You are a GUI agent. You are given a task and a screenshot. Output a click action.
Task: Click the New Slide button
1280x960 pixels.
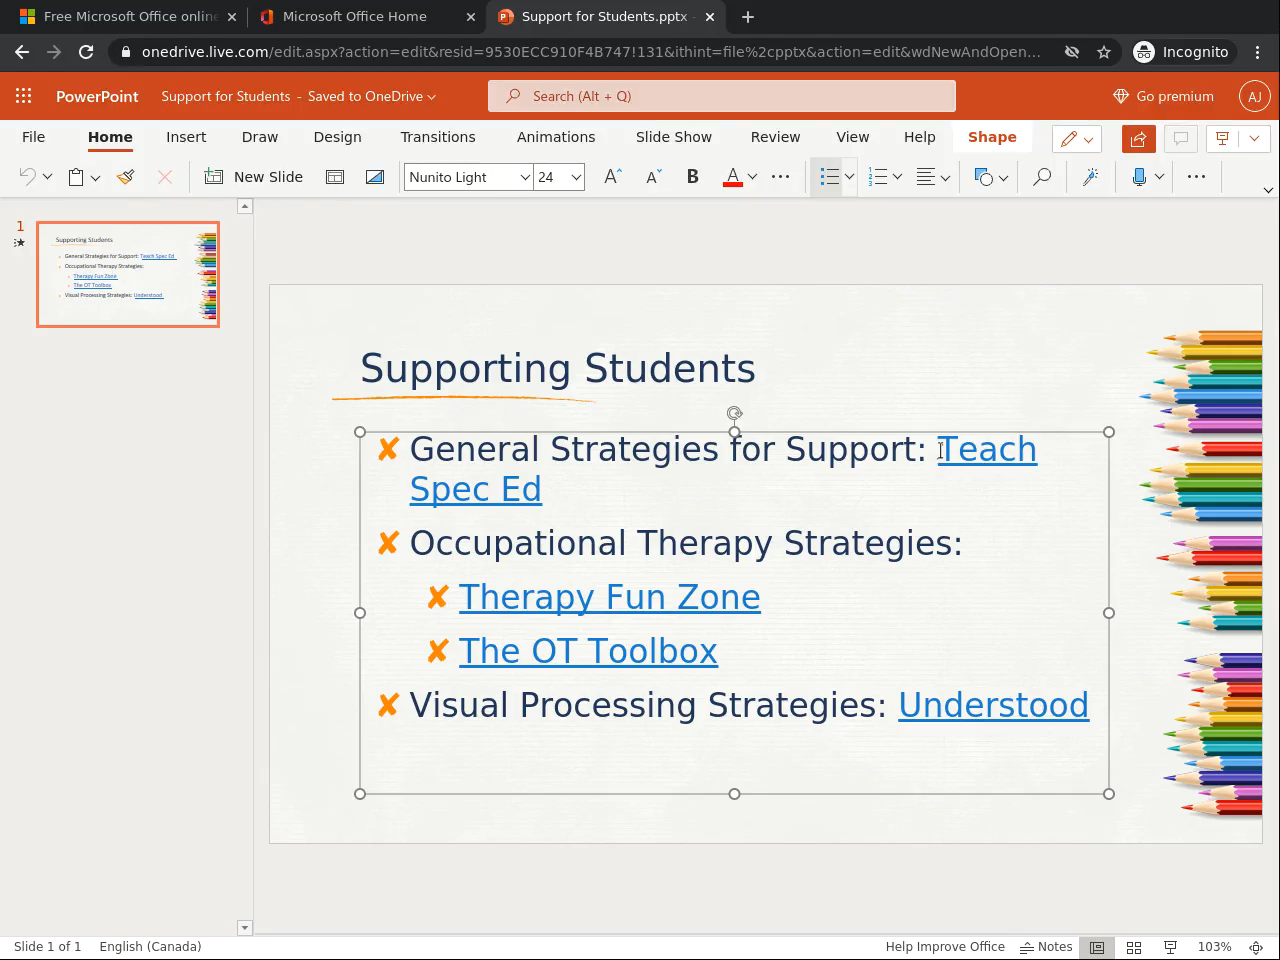pos(254,177)
